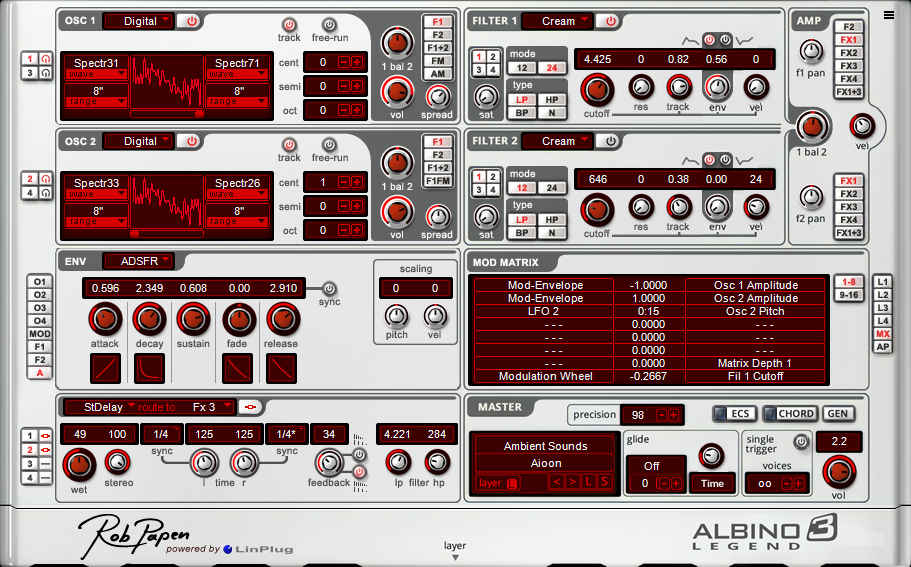Select the decay exponential curve shape icon
The height and width of the screenshot is (567, 911).
[148, 369]
